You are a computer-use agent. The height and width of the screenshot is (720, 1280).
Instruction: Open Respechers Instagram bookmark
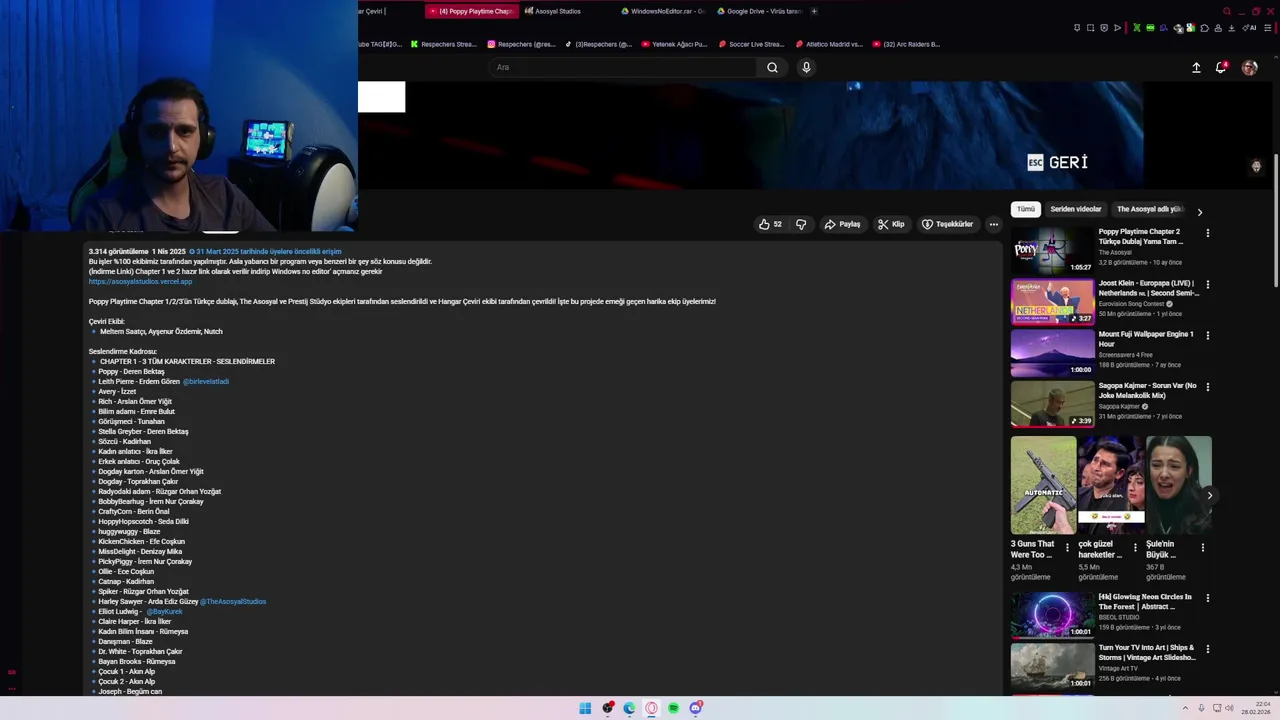521,44
